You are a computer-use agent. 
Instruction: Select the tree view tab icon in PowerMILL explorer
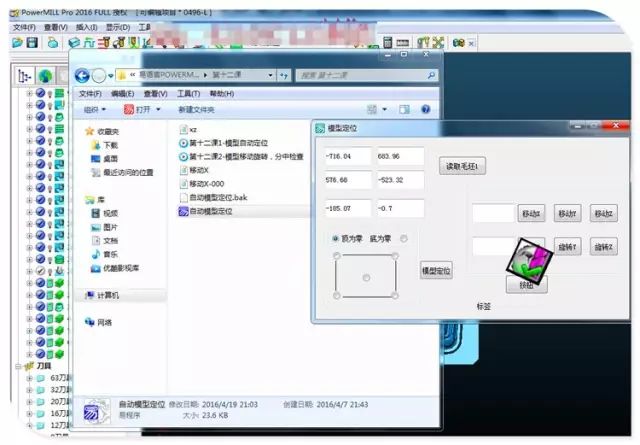(24, 76)
